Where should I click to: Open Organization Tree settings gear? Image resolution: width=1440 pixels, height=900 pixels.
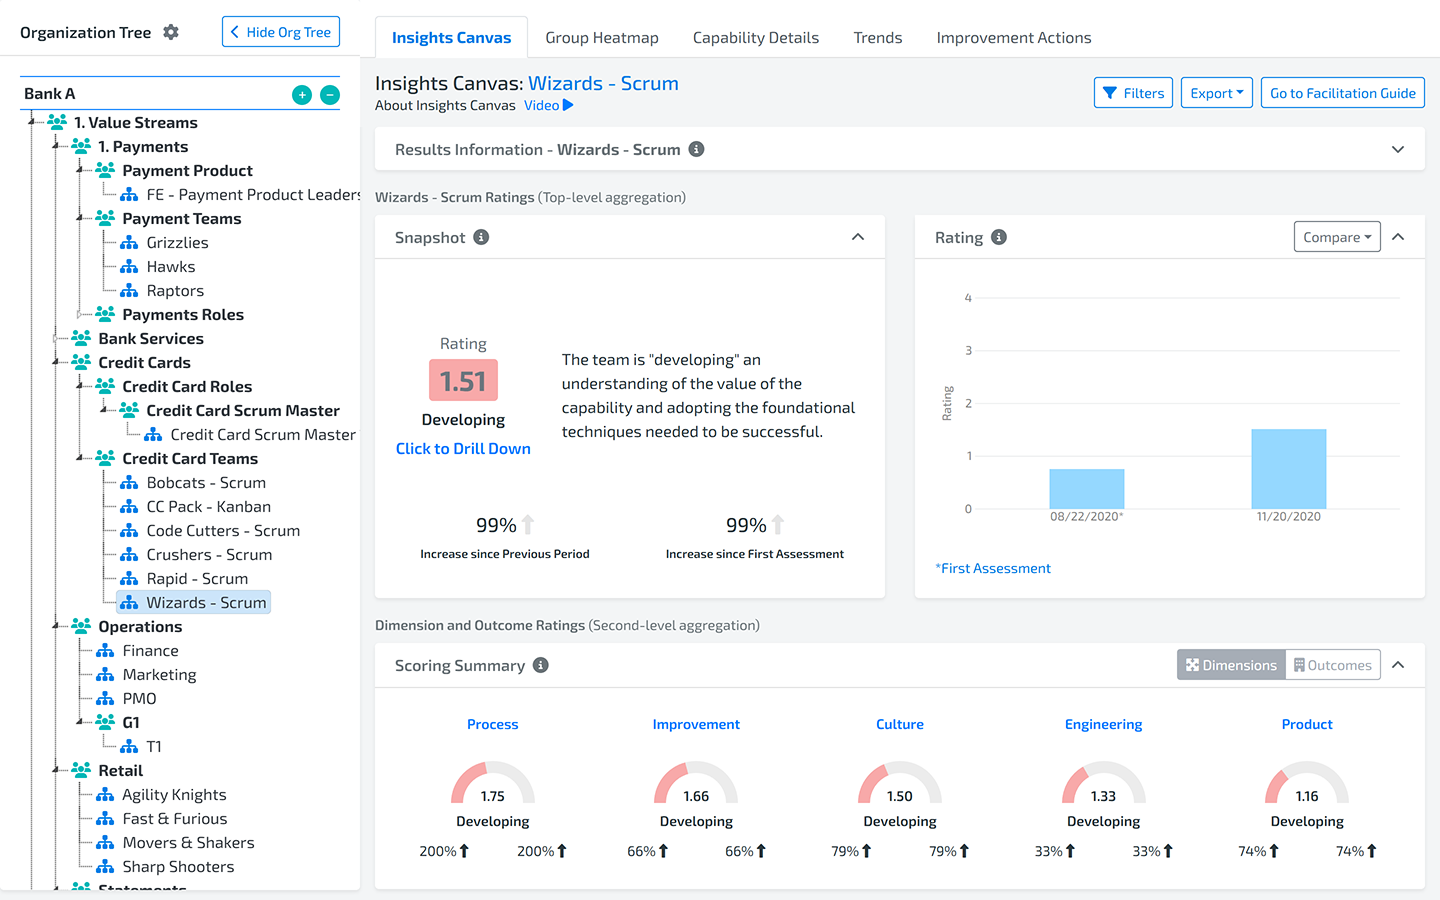point(171,32)
